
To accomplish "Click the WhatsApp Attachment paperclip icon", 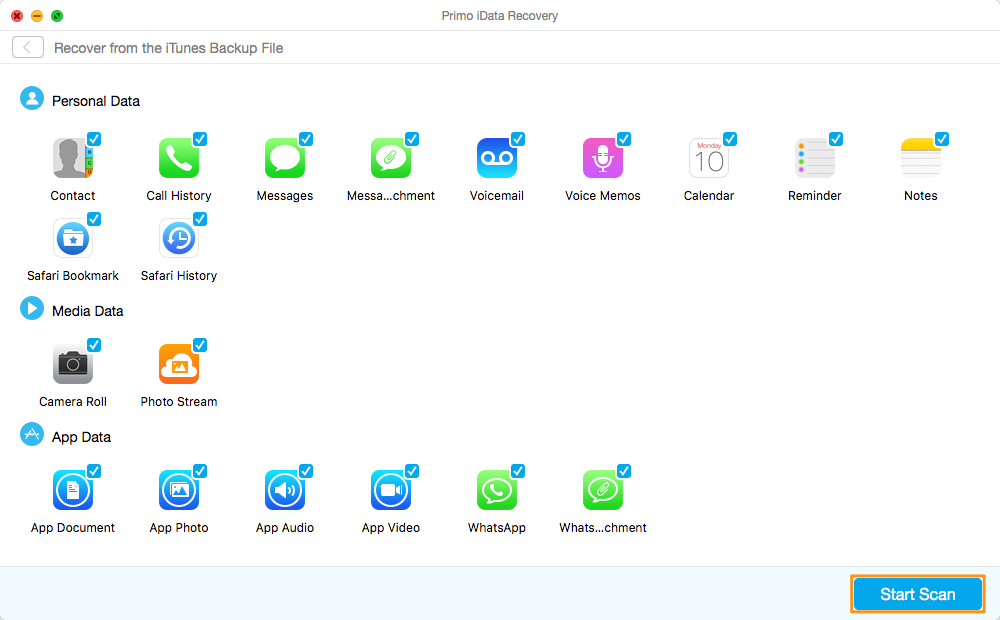I will [x=602, y=490].
